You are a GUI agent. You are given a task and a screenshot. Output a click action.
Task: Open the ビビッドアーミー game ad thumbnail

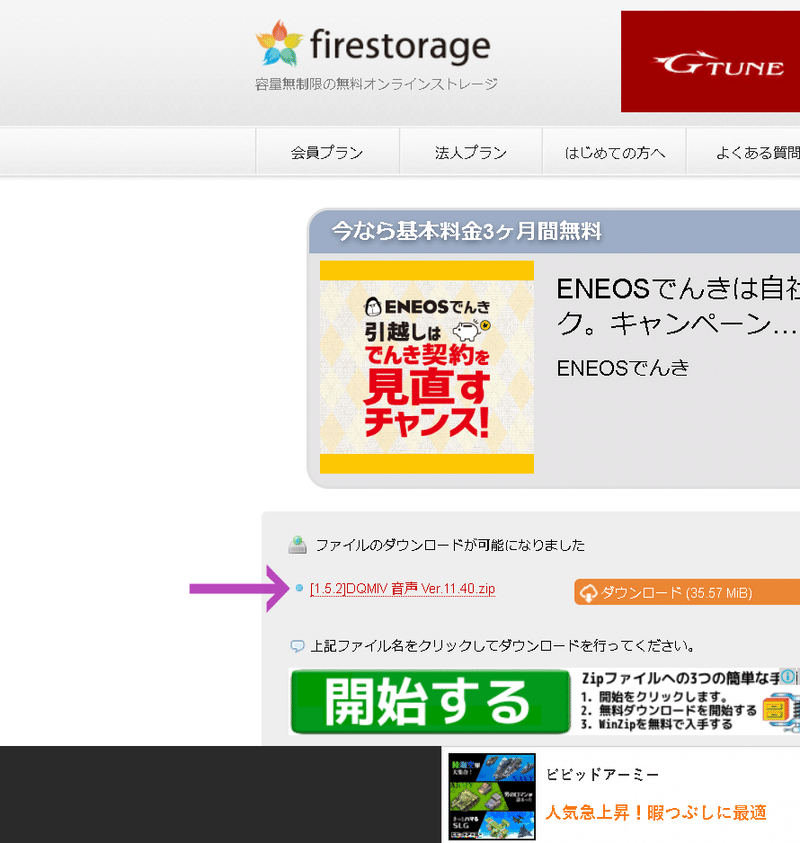(492, 796)
